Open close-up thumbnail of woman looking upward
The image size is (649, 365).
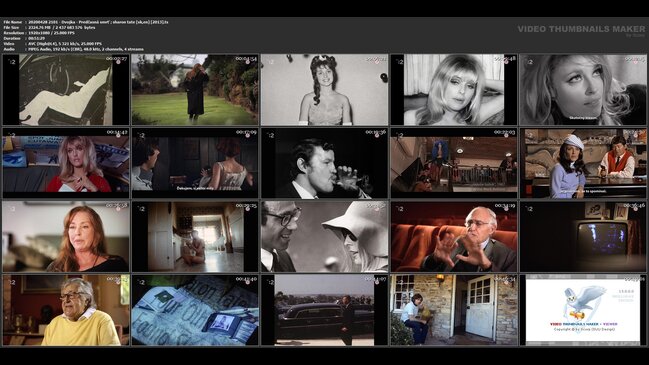click(583, 89)
